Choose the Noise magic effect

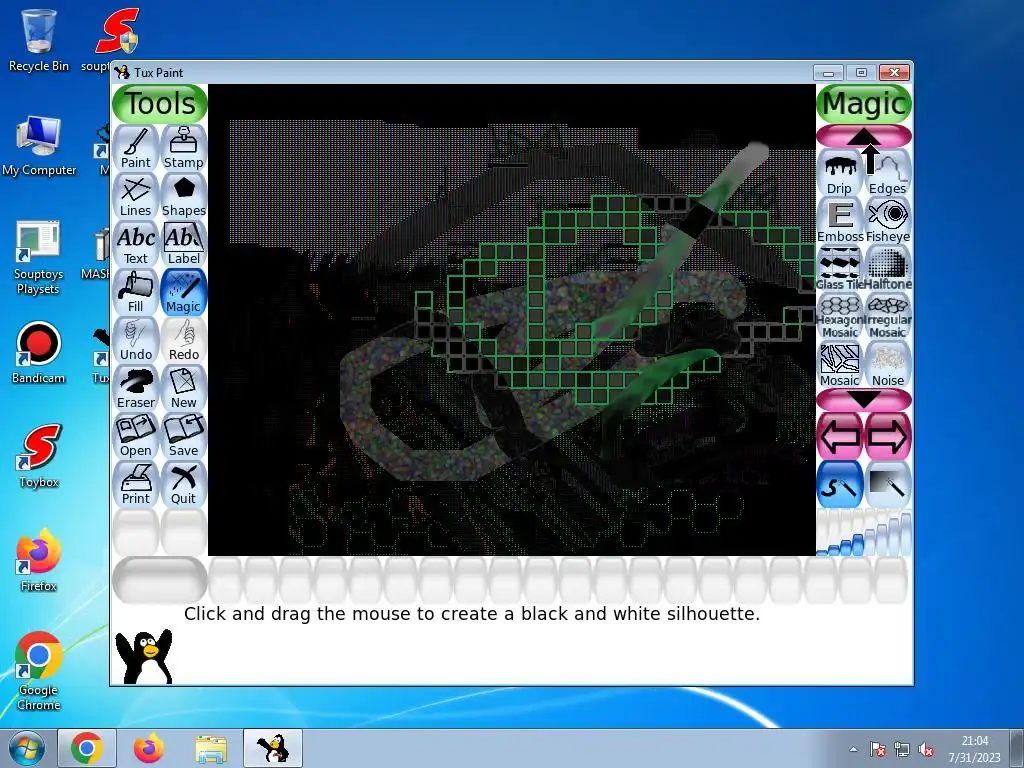pyautogui.click(x=888, y=365)
